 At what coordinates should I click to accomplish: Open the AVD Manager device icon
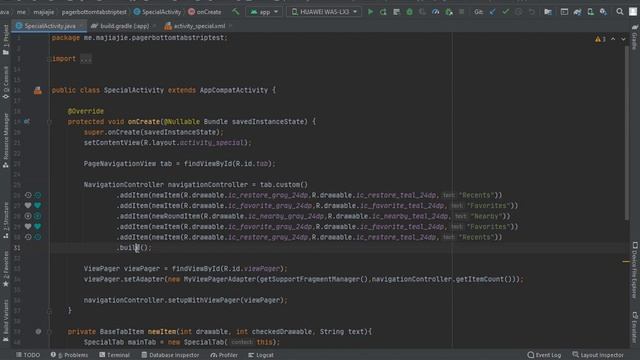[590, 12]
